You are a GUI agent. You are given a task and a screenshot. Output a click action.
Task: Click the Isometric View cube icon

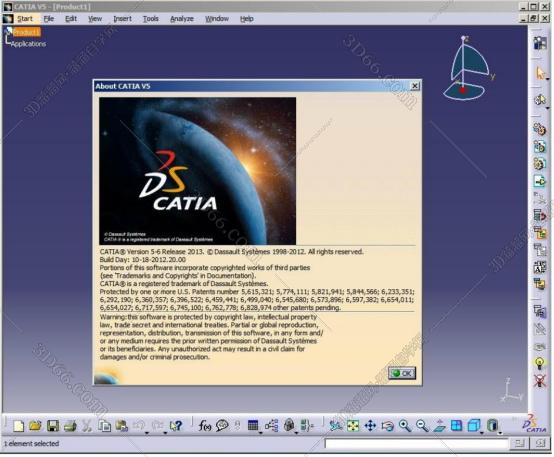click(x=473, y=425)
